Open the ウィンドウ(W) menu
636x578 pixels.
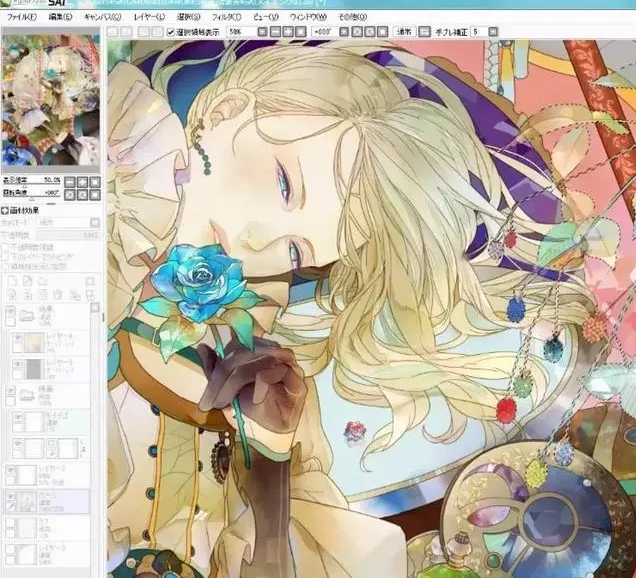pyautogui.click(x=308, y=17)
